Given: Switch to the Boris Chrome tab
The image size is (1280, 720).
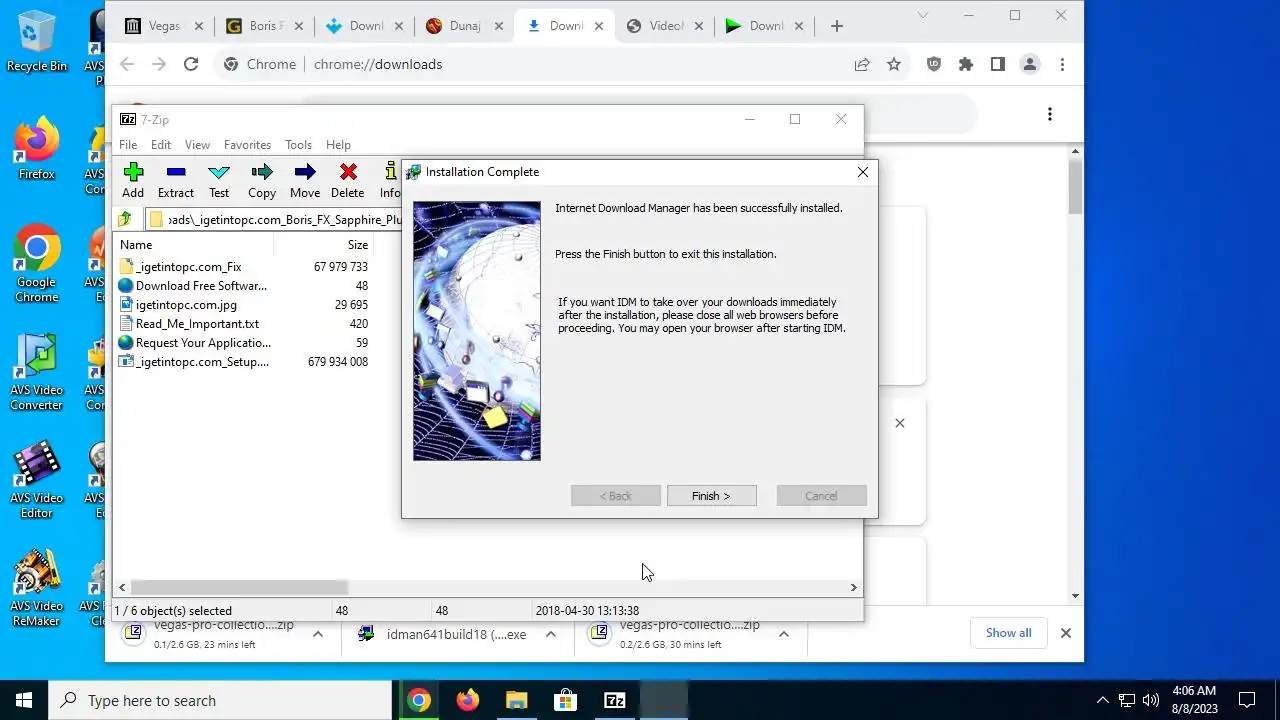Looking at the screenshot, I should pos(265,26).
